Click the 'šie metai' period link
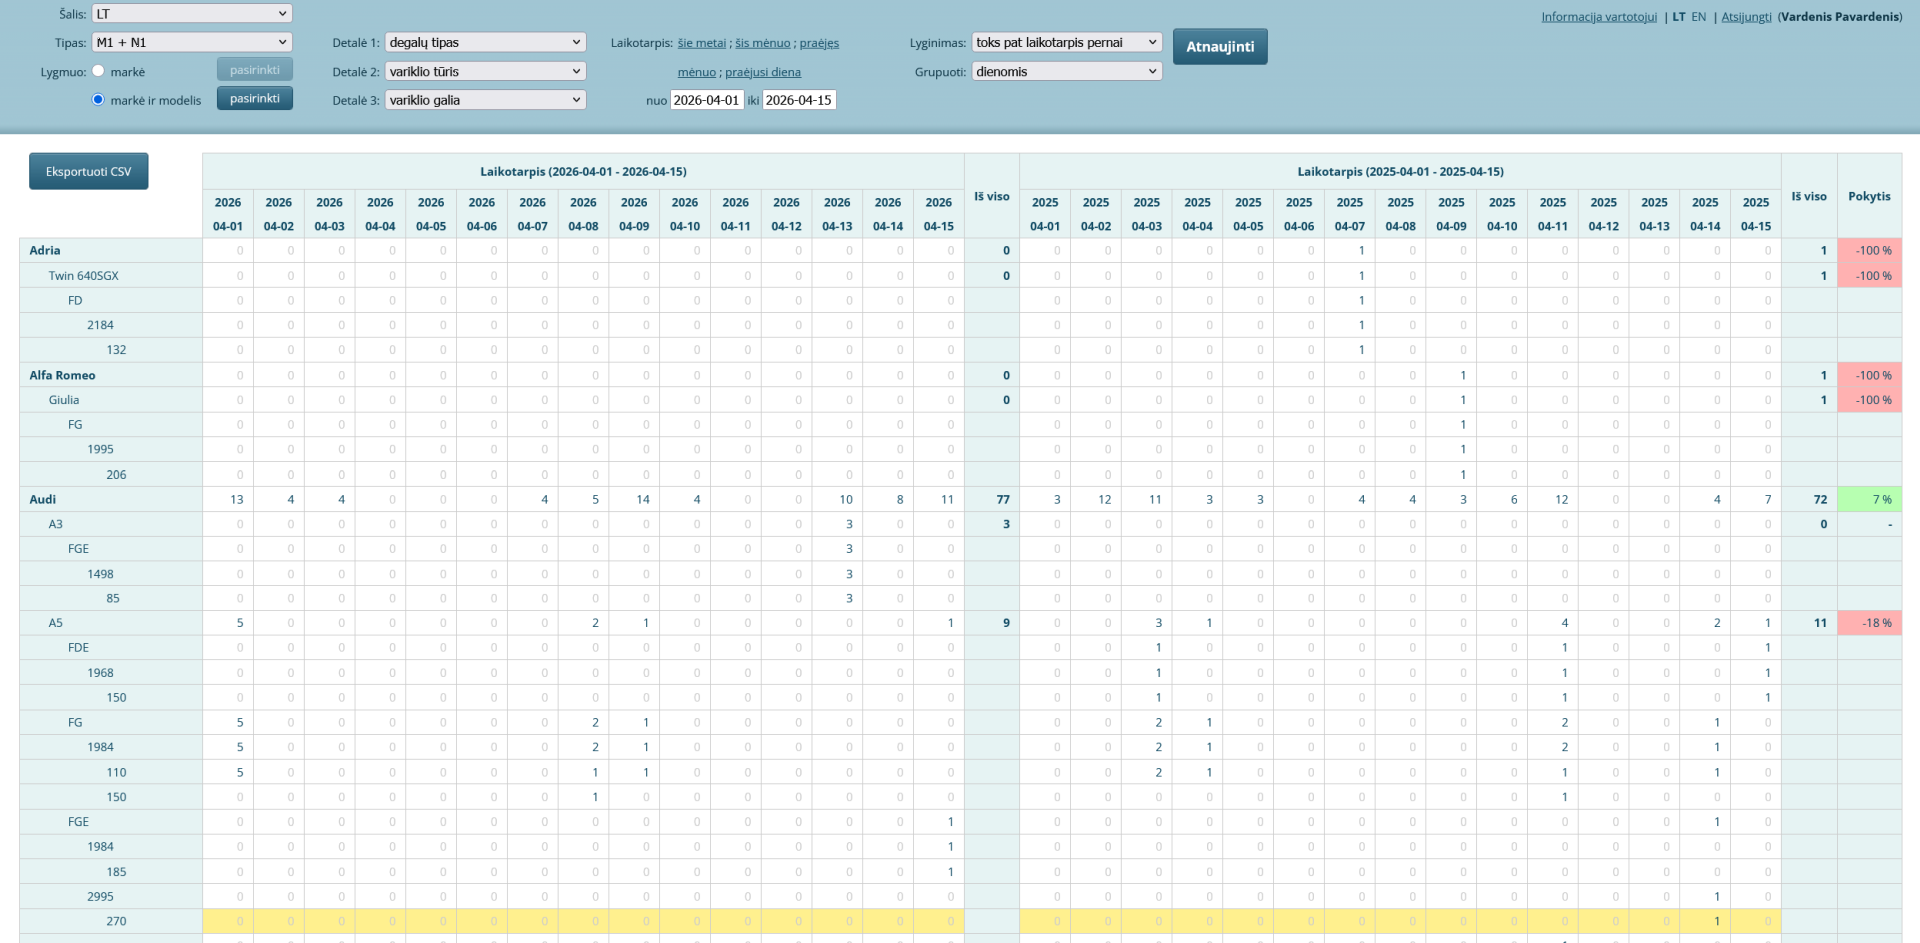Screen dimensions: 1920x943 [x=702, y=43]
